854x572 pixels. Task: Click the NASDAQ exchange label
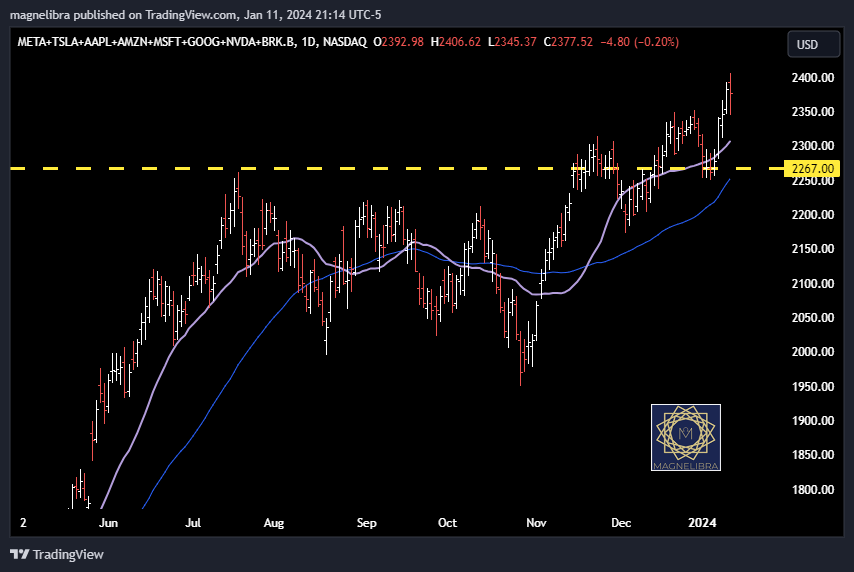tap(345, 42)
